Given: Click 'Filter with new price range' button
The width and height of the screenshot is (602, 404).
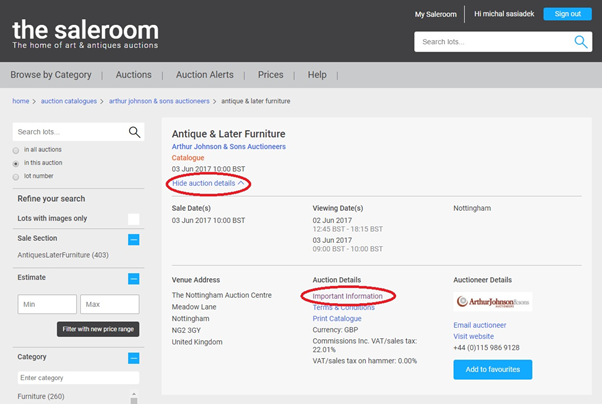Looking at the screenshot, I should pyautogui.click(x=98, y=329).
